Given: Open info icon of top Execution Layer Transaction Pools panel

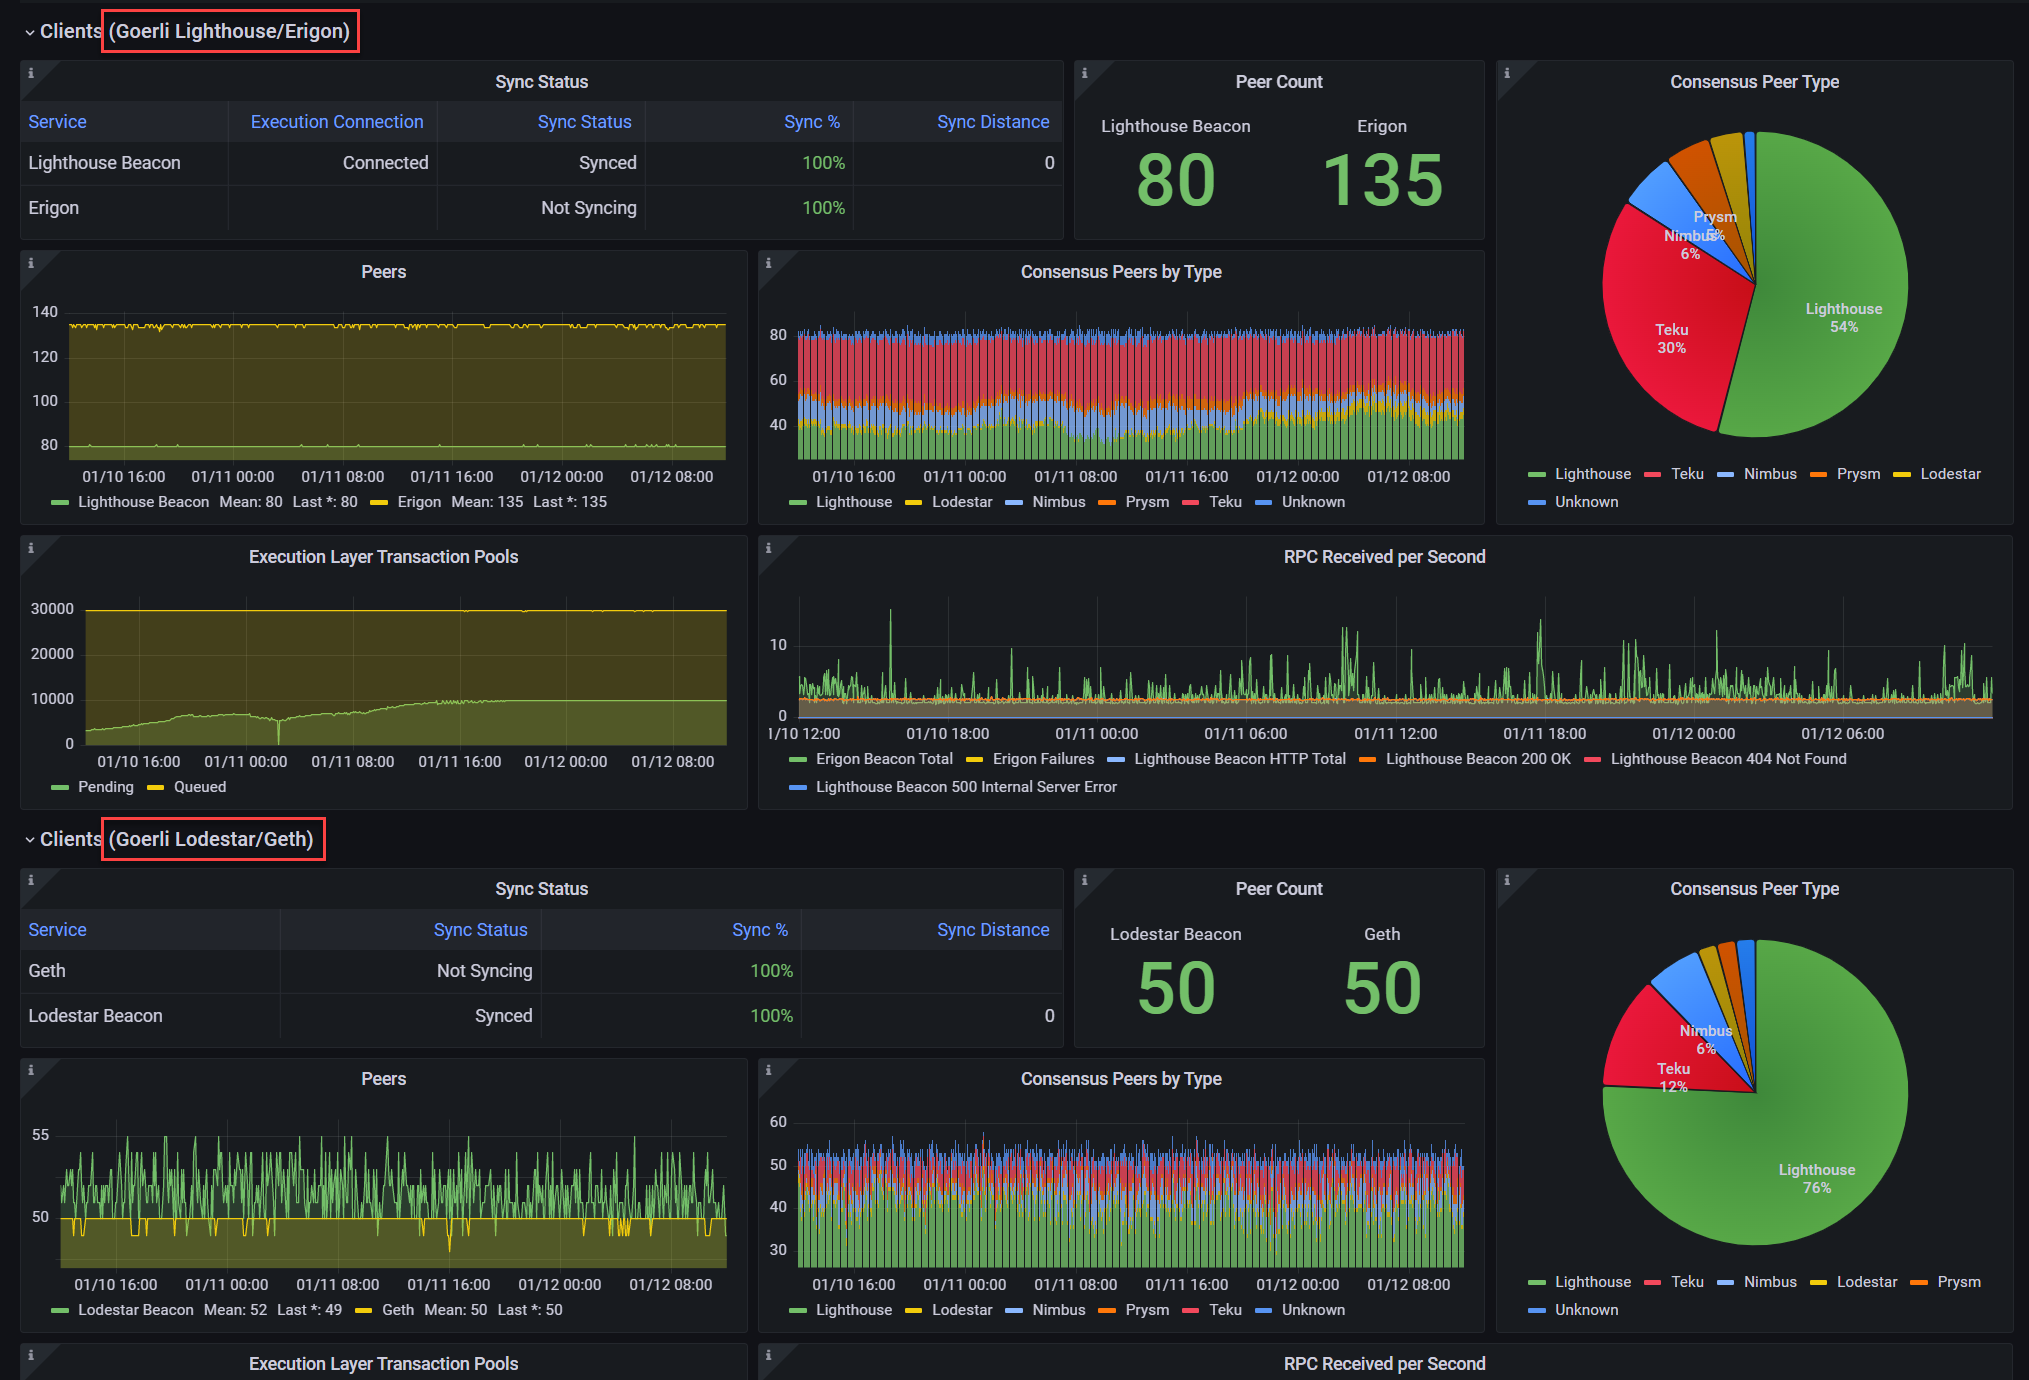Looking at the screenshot, I should pos(31,548).
